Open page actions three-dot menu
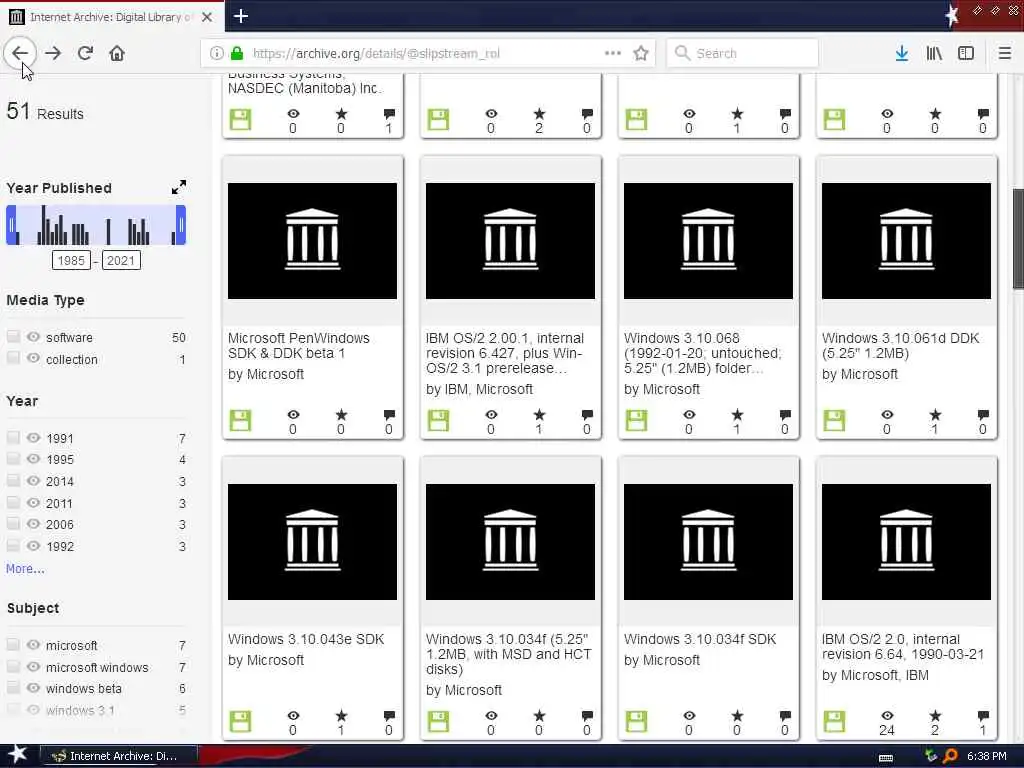The width and height of the screenshot is (1024, 768). click(613, 53)
